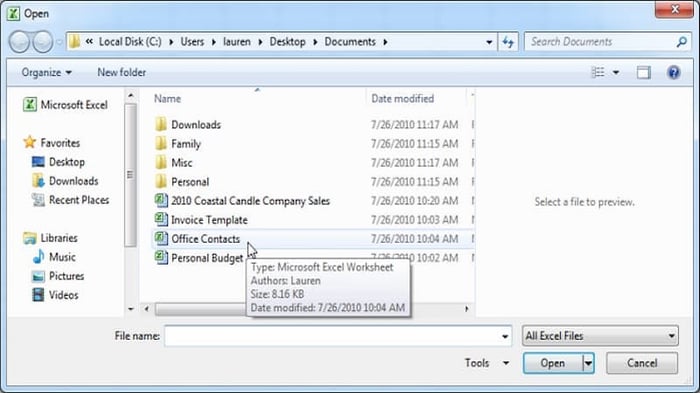Click the Music library note icon
The width and height of the screenshot is (700, 393).
(x=38, y=257)
